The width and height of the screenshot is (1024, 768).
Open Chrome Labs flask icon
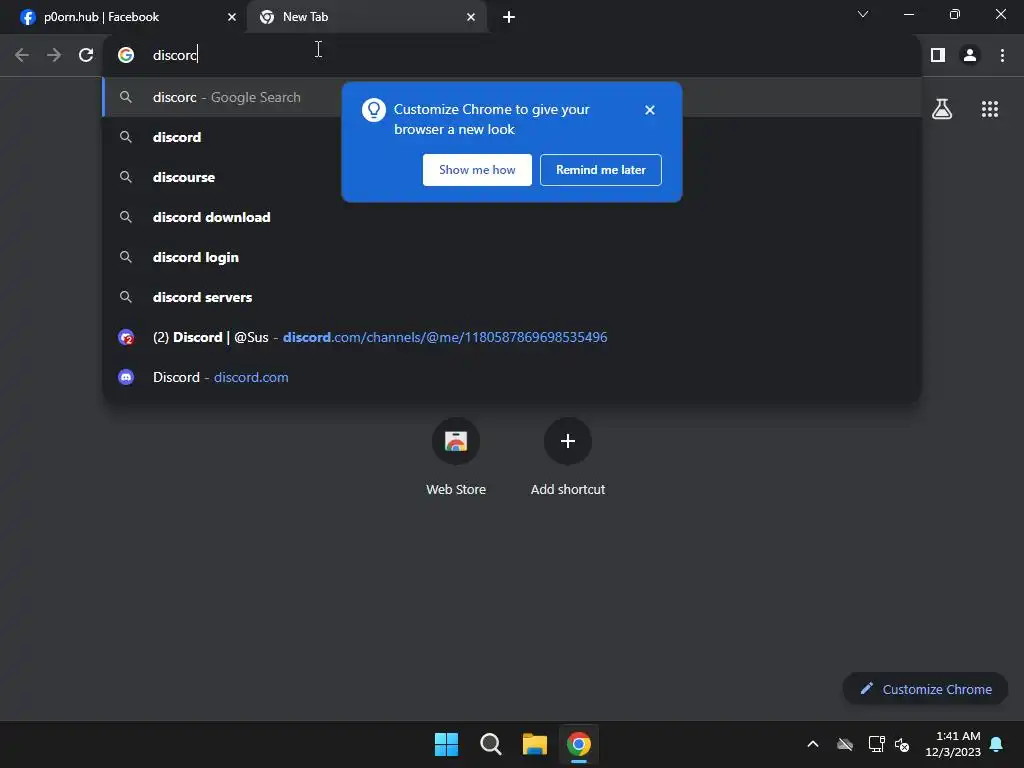[x=942, y=109]
